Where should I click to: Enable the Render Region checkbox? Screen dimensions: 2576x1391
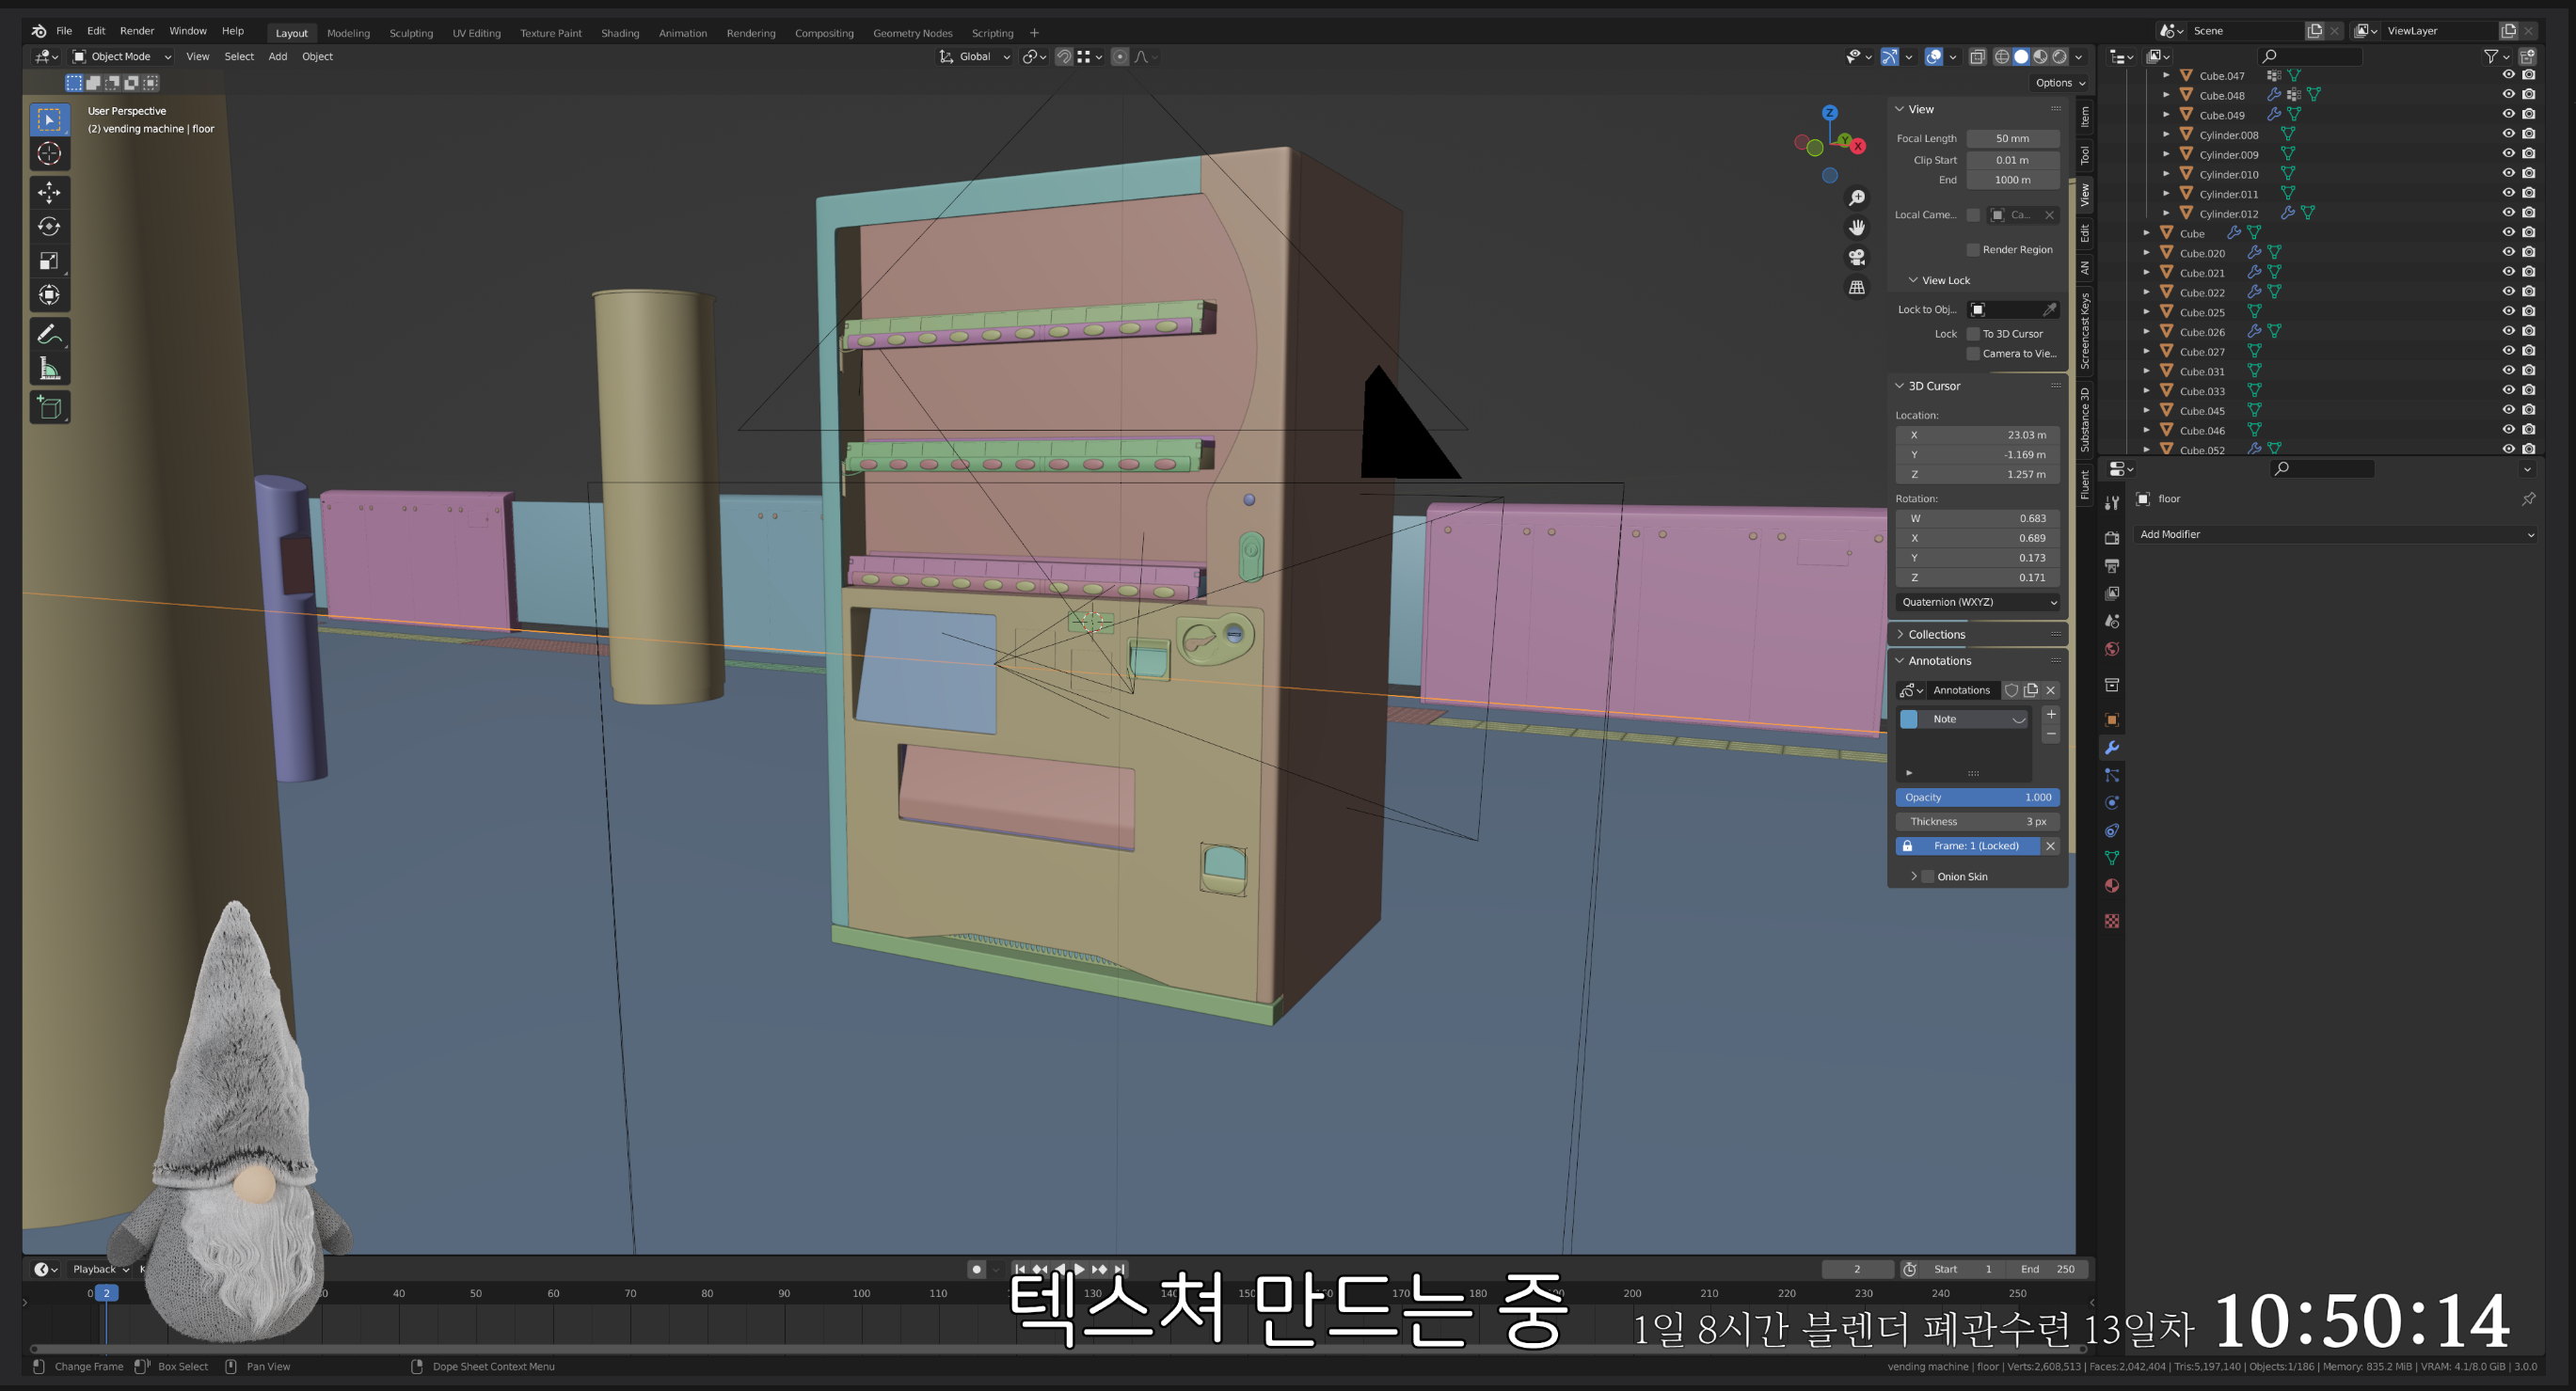(1973, 250)
